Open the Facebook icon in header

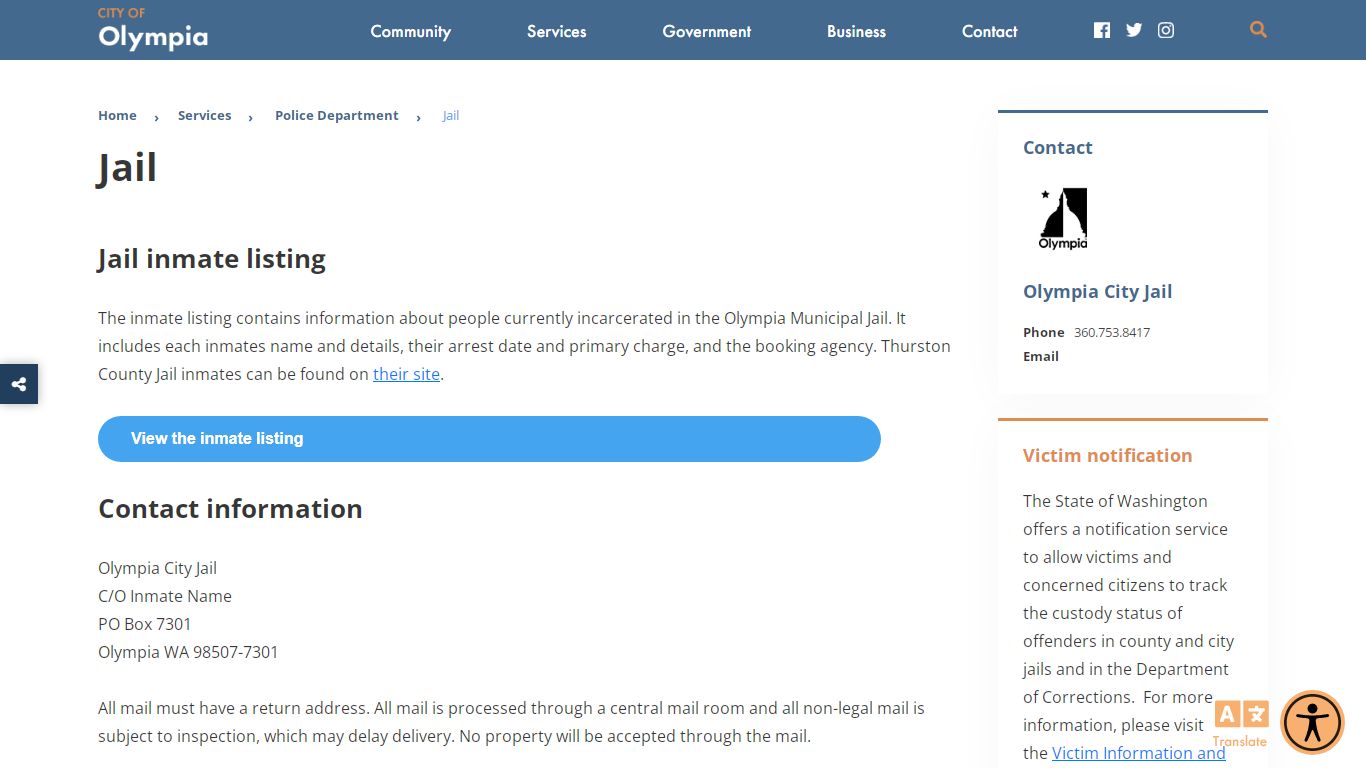(1102, 30)
